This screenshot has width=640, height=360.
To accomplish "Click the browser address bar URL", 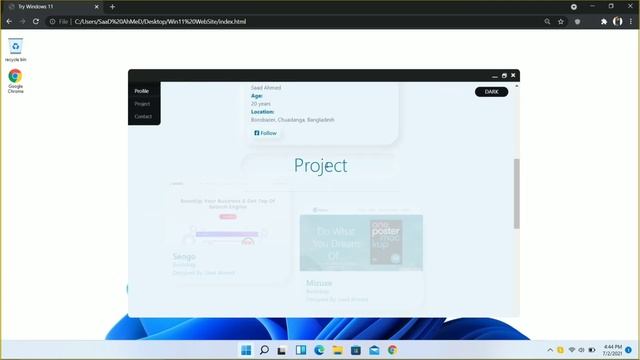I will (x=160, y=21).
